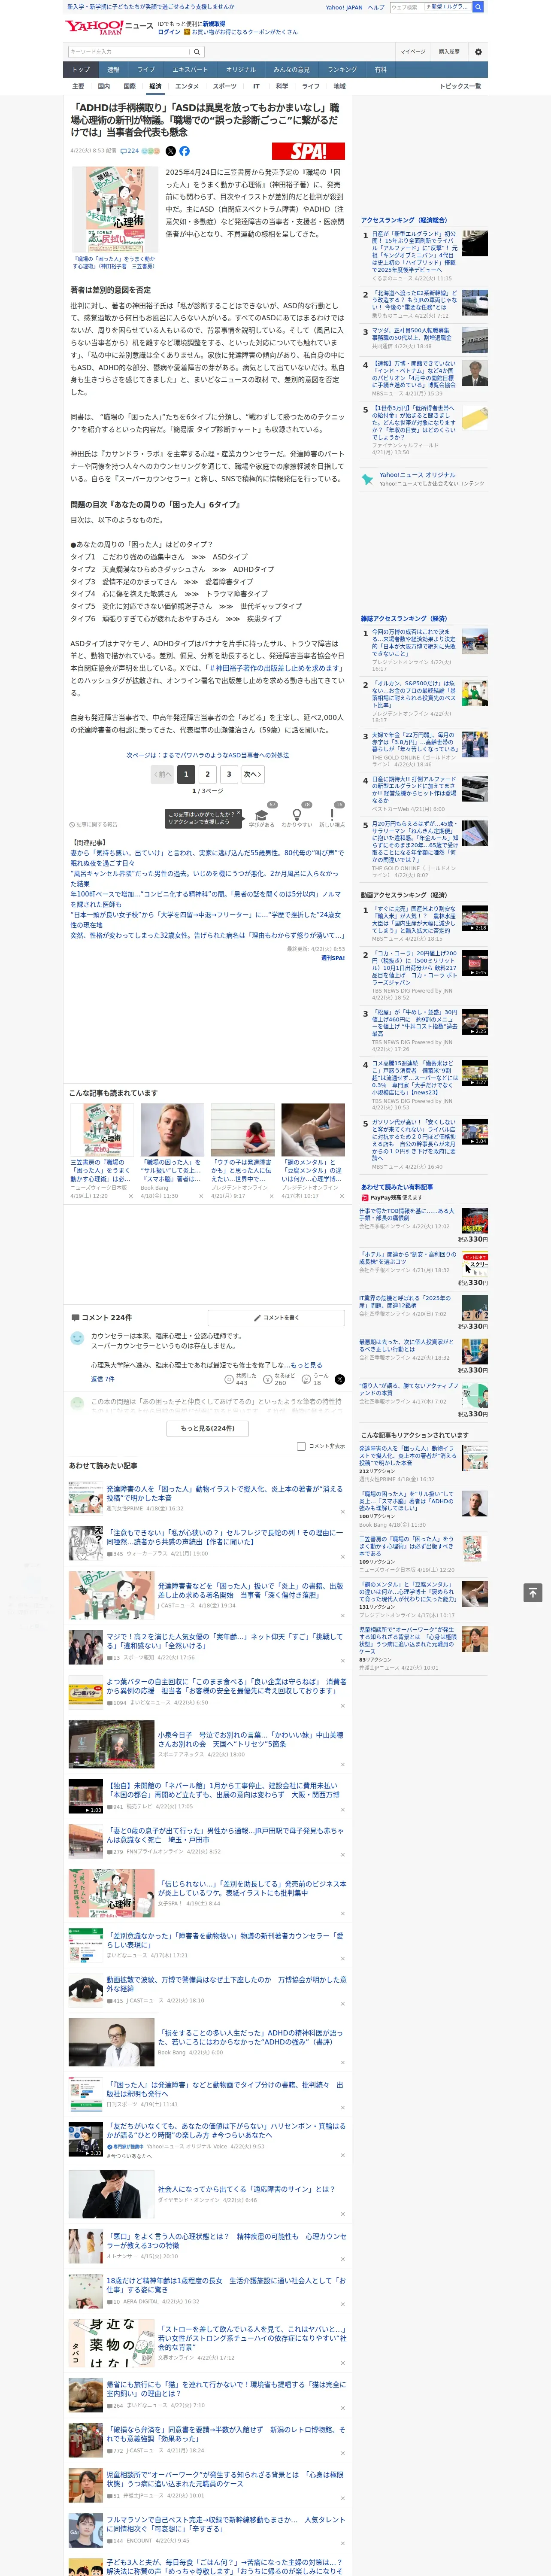Click the top web search magnifier button
Viewport: 551px width, 2576px height.
pyautogui.click(x=478, y=7)
